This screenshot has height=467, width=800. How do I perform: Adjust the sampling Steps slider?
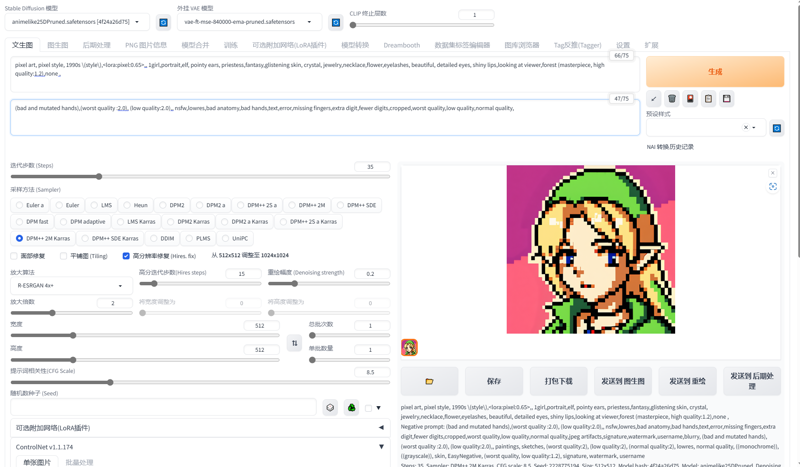[200, 177]
